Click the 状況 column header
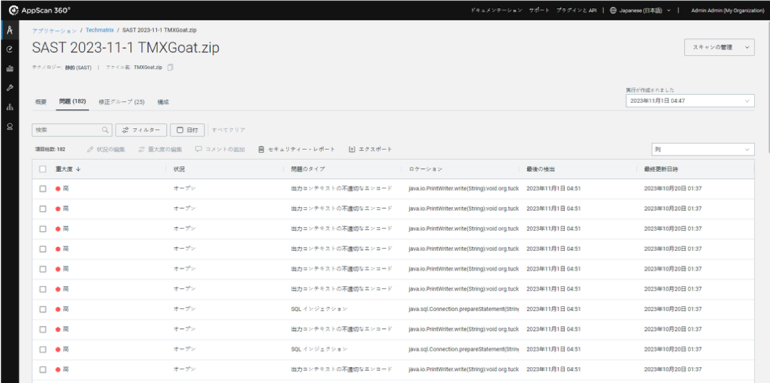The width and height of the screenshot is (770, 385). (179, 169)
